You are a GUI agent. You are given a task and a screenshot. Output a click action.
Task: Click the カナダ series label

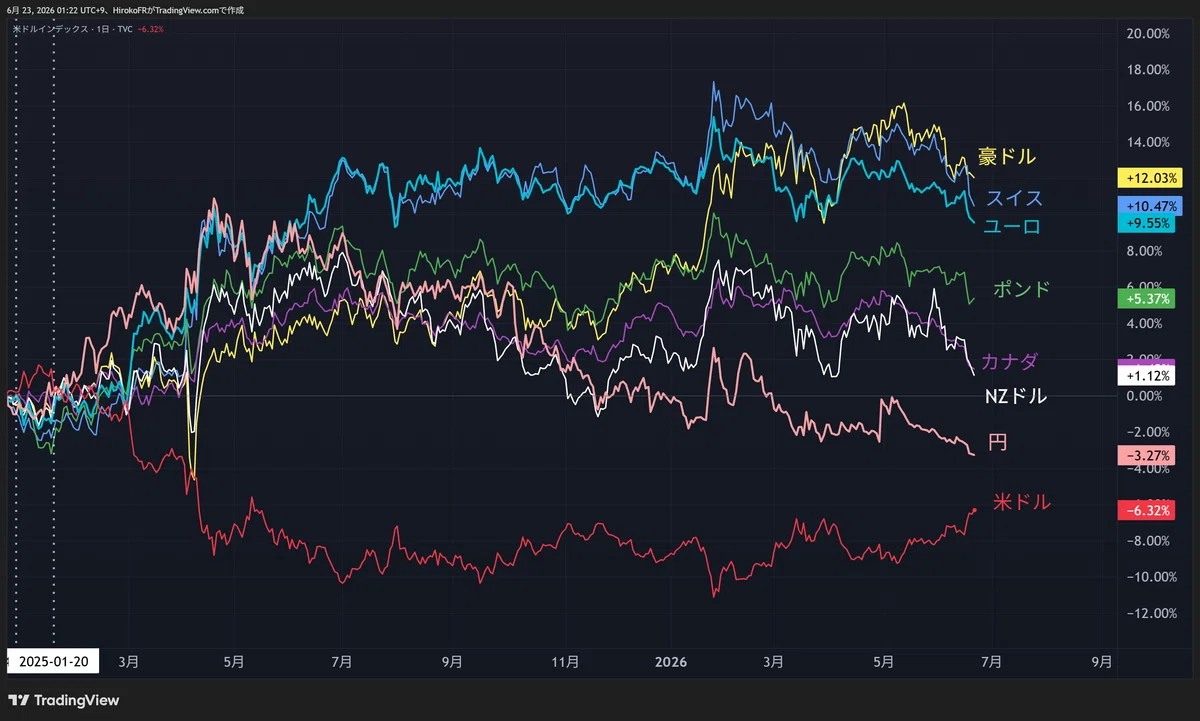(x=1009, y=361)
